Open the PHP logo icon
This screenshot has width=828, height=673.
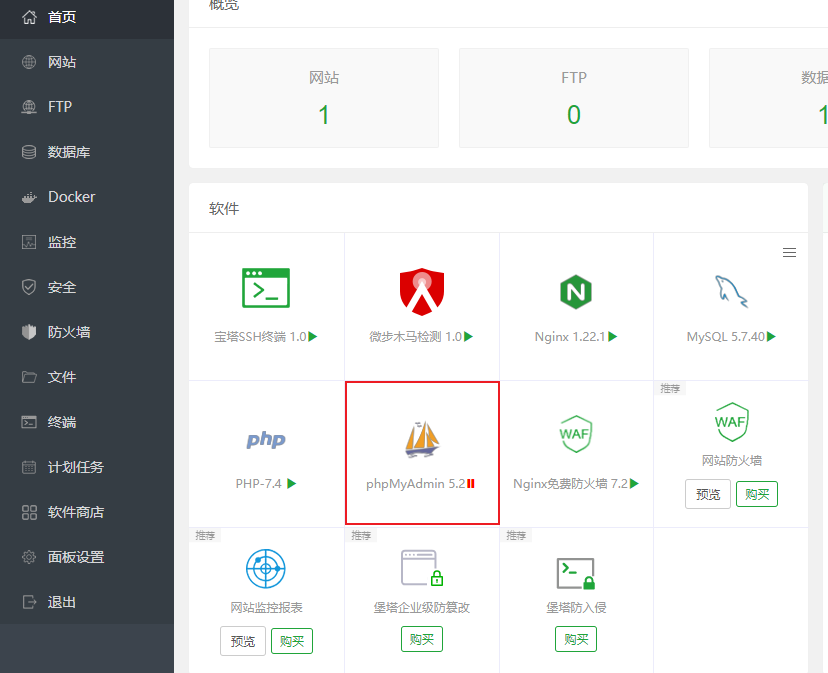pos(266,440)
